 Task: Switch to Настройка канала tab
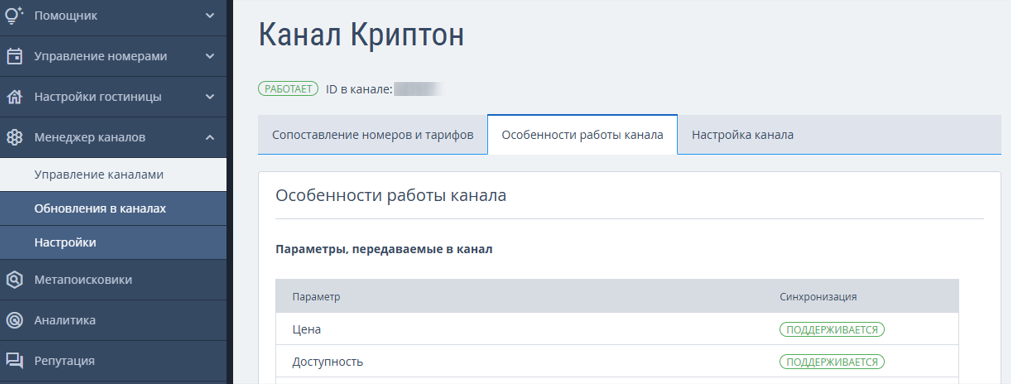(x=742, y=135)
